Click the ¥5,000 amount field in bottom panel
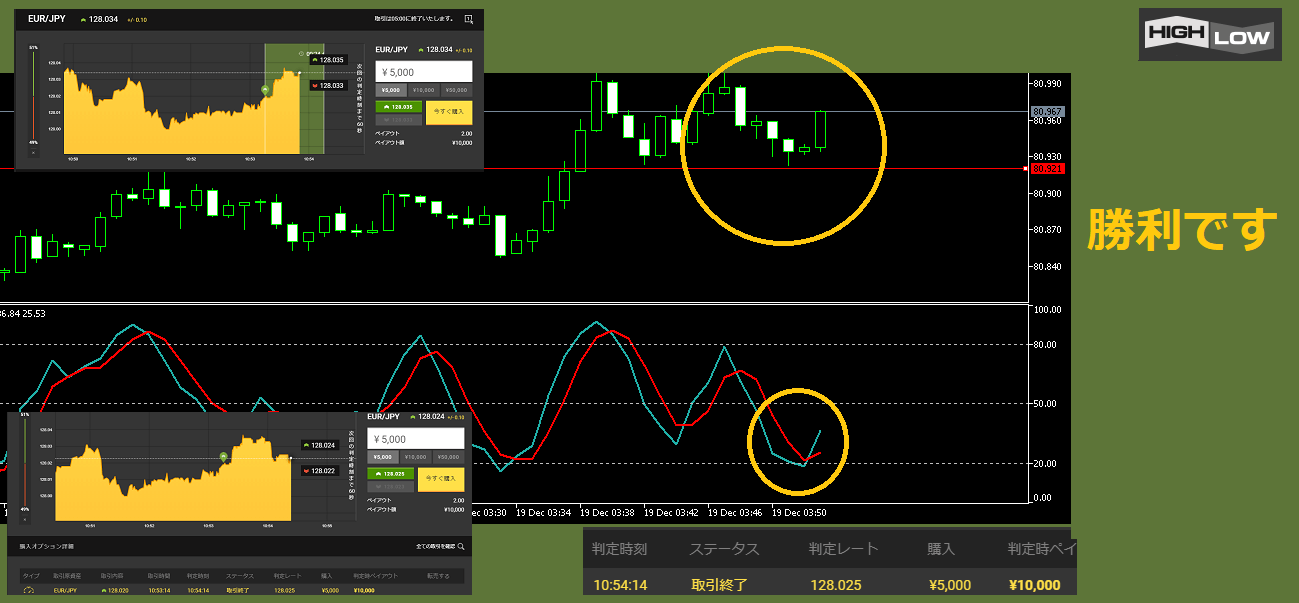Screen dimensions: 1299x603 (x=415, y=438)
